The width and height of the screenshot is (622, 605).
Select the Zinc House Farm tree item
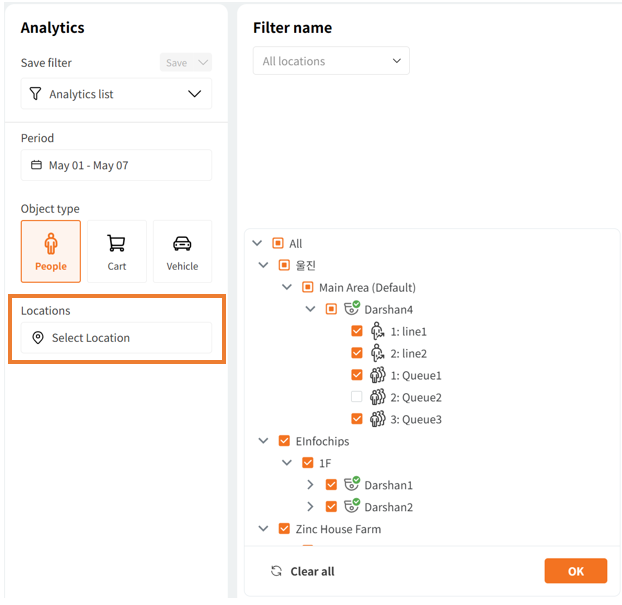[x=338, y=529]
